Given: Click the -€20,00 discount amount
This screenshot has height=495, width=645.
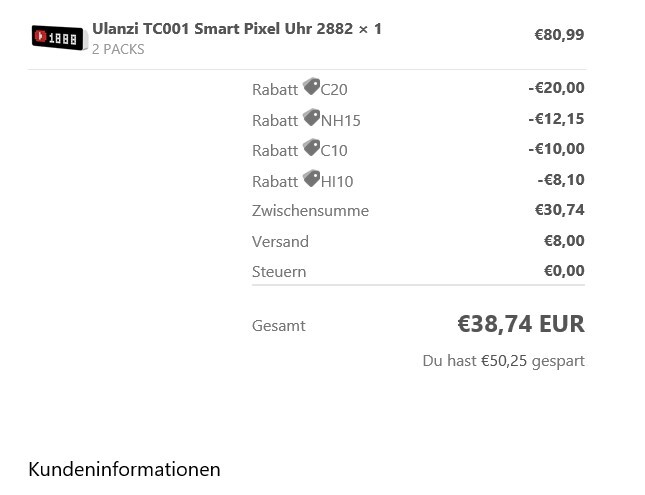Looking at the screenshot, I should 556,88.
